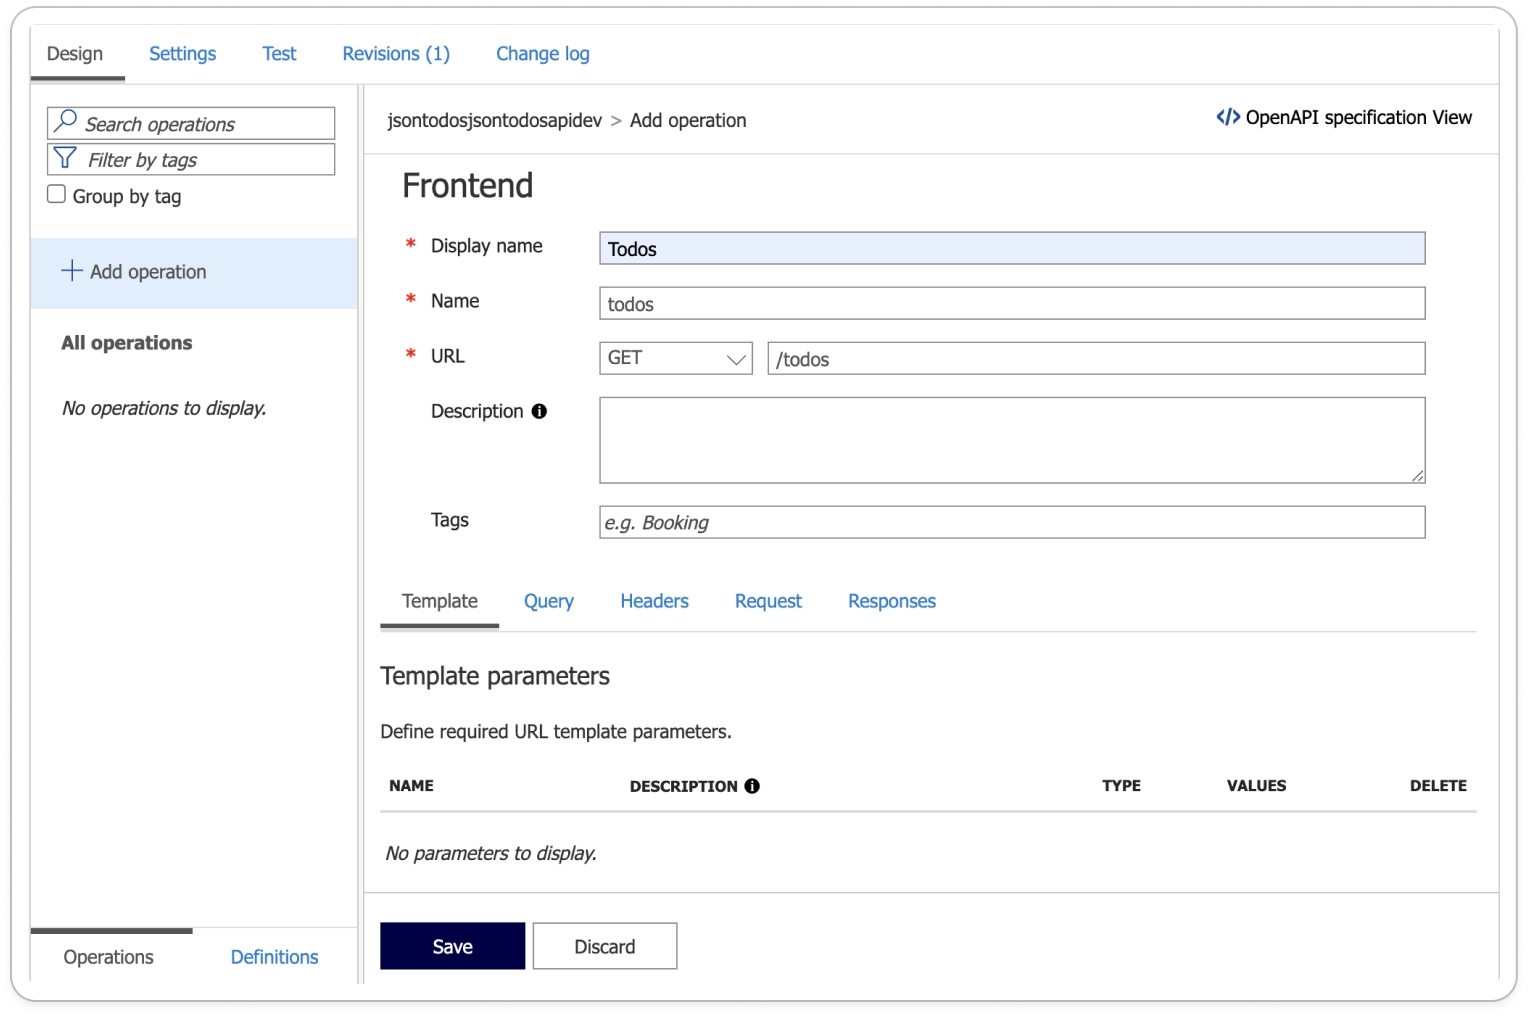
Task: Switch to the Headers tab
Action: pyautogui.click(x=654, y=601)
